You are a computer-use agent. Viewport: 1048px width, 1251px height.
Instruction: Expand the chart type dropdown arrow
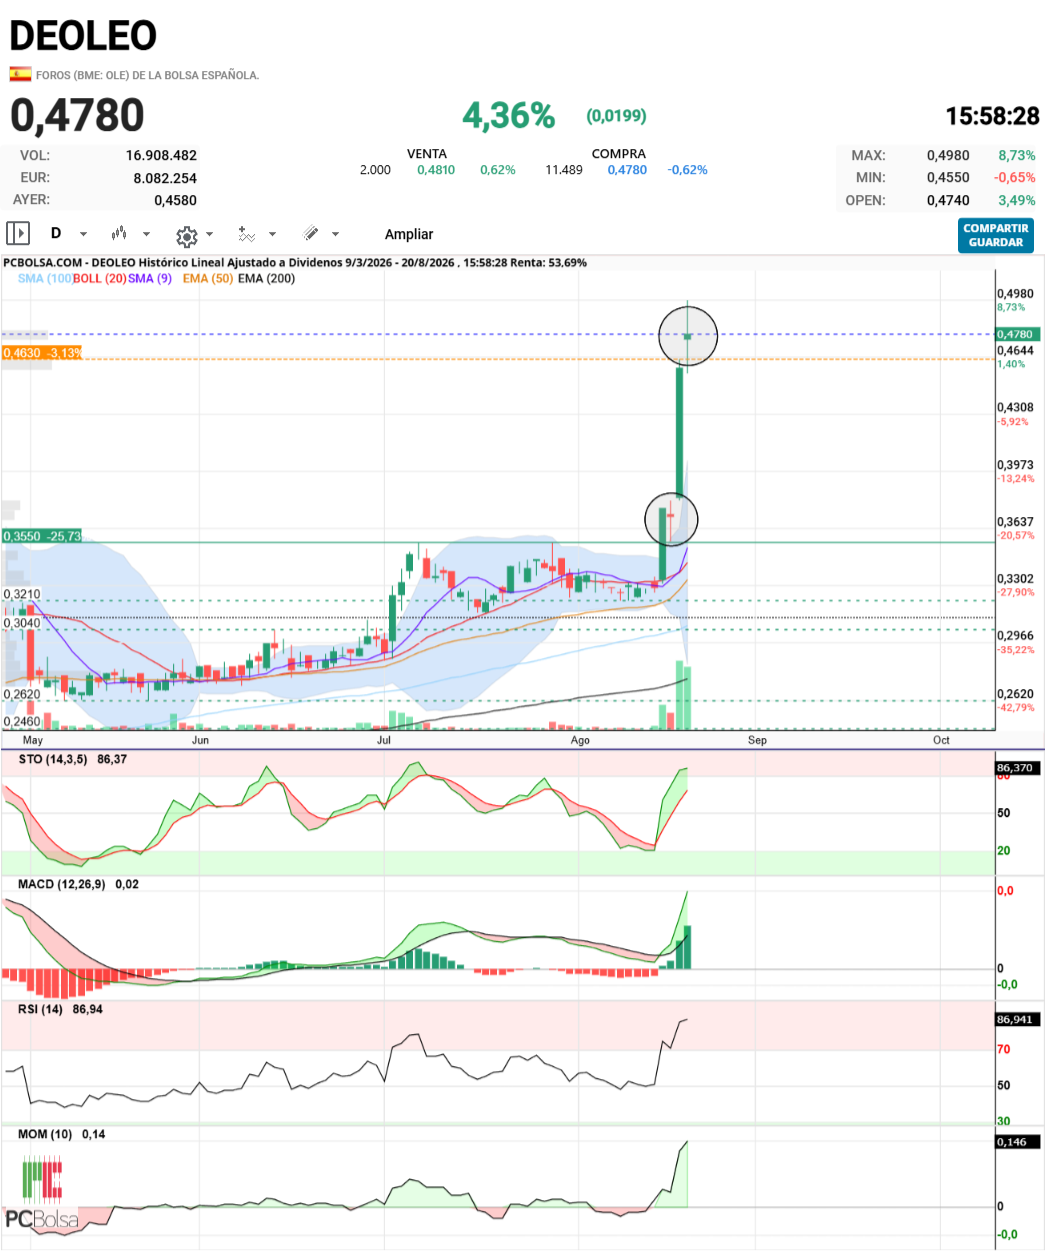click(x=146, y=235)
